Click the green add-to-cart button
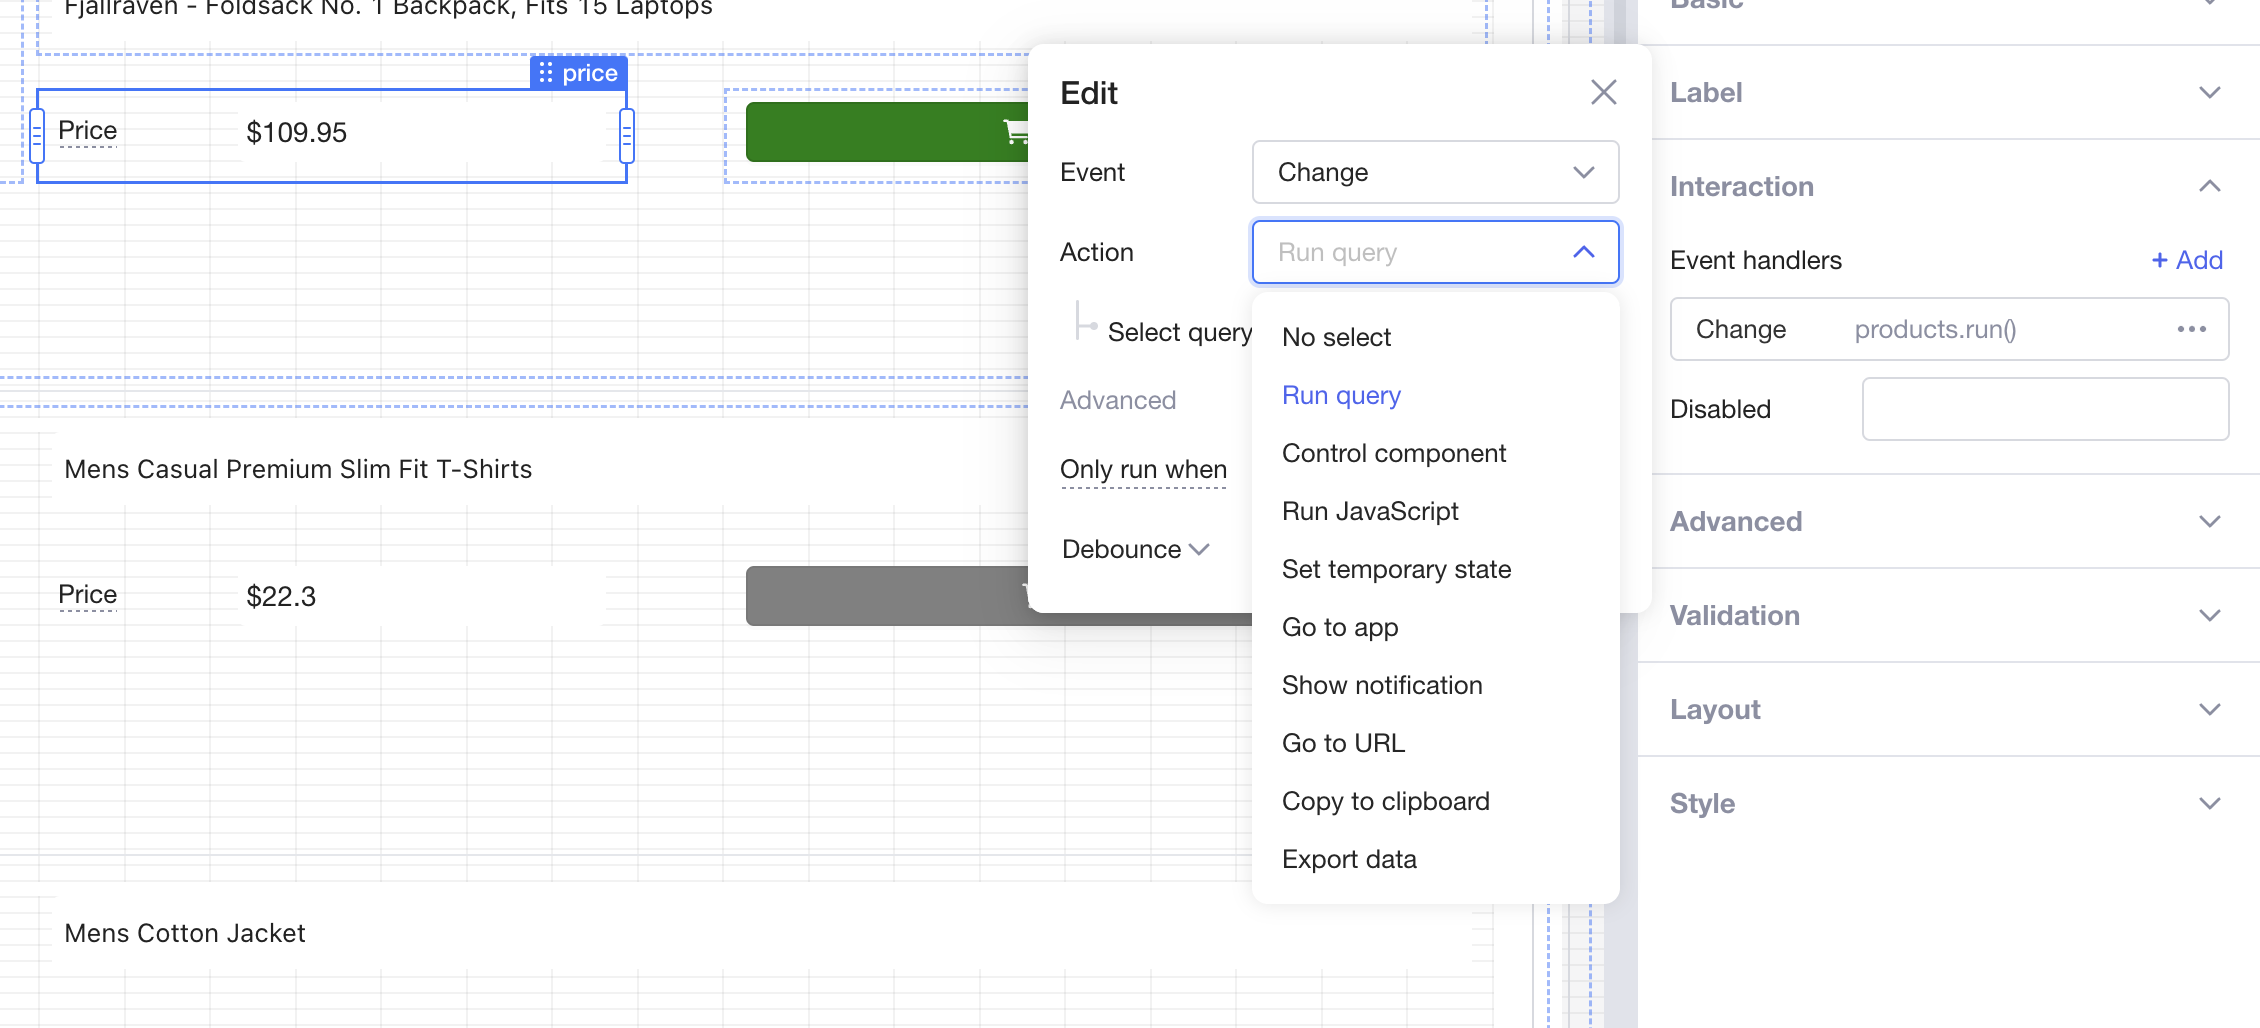The width and height of the screenshot is (2260, 1028). point(886,132)
